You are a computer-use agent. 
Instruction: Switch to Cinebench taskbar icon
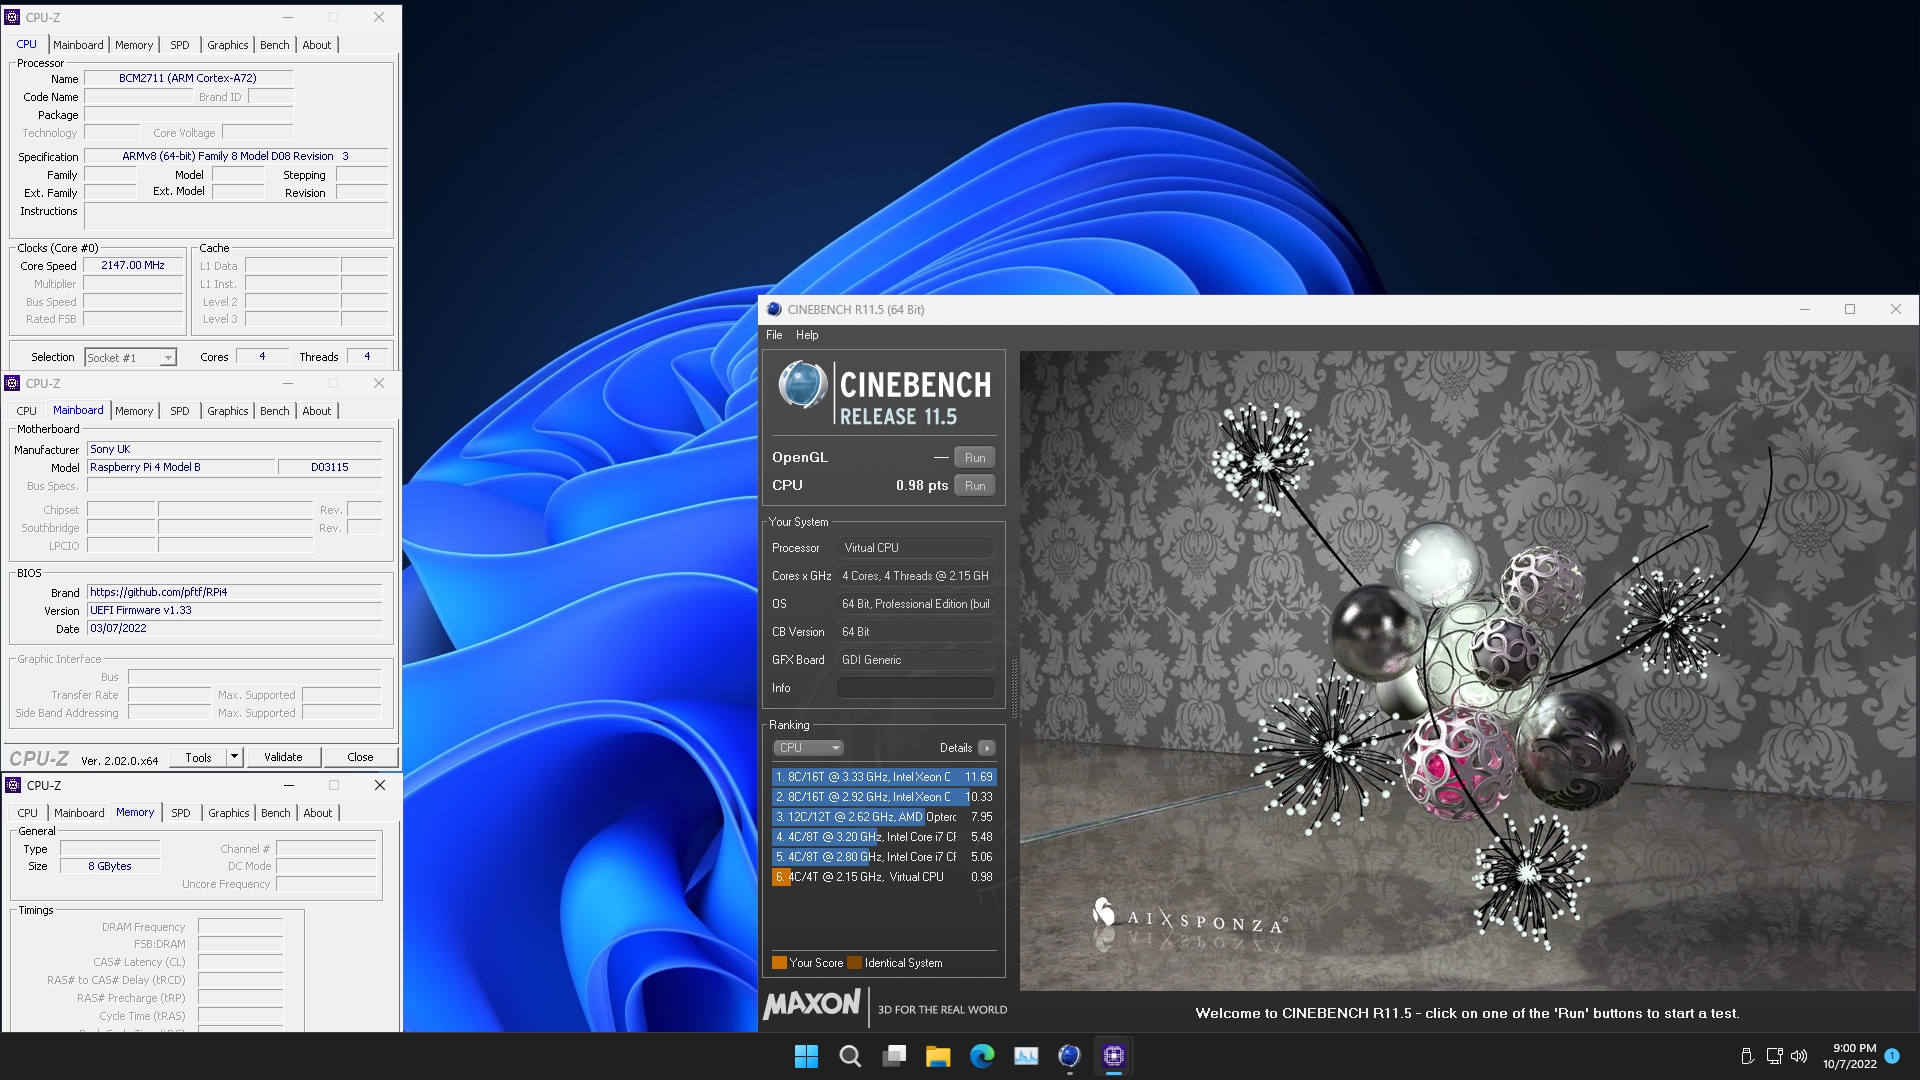point(1070,1056)
